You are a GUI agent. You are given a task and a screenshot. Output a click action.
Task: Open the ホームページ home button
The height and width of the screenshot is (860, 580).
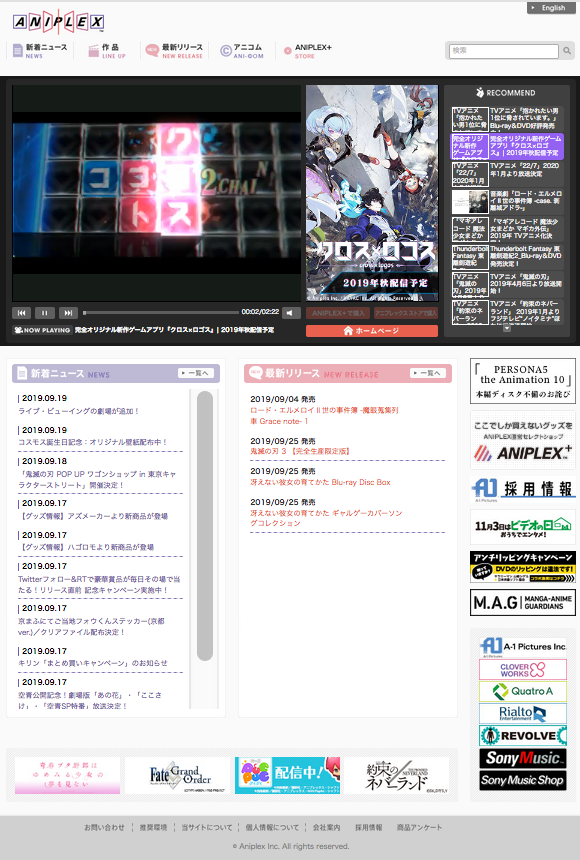pyautogui.click(x=372, y=331)
